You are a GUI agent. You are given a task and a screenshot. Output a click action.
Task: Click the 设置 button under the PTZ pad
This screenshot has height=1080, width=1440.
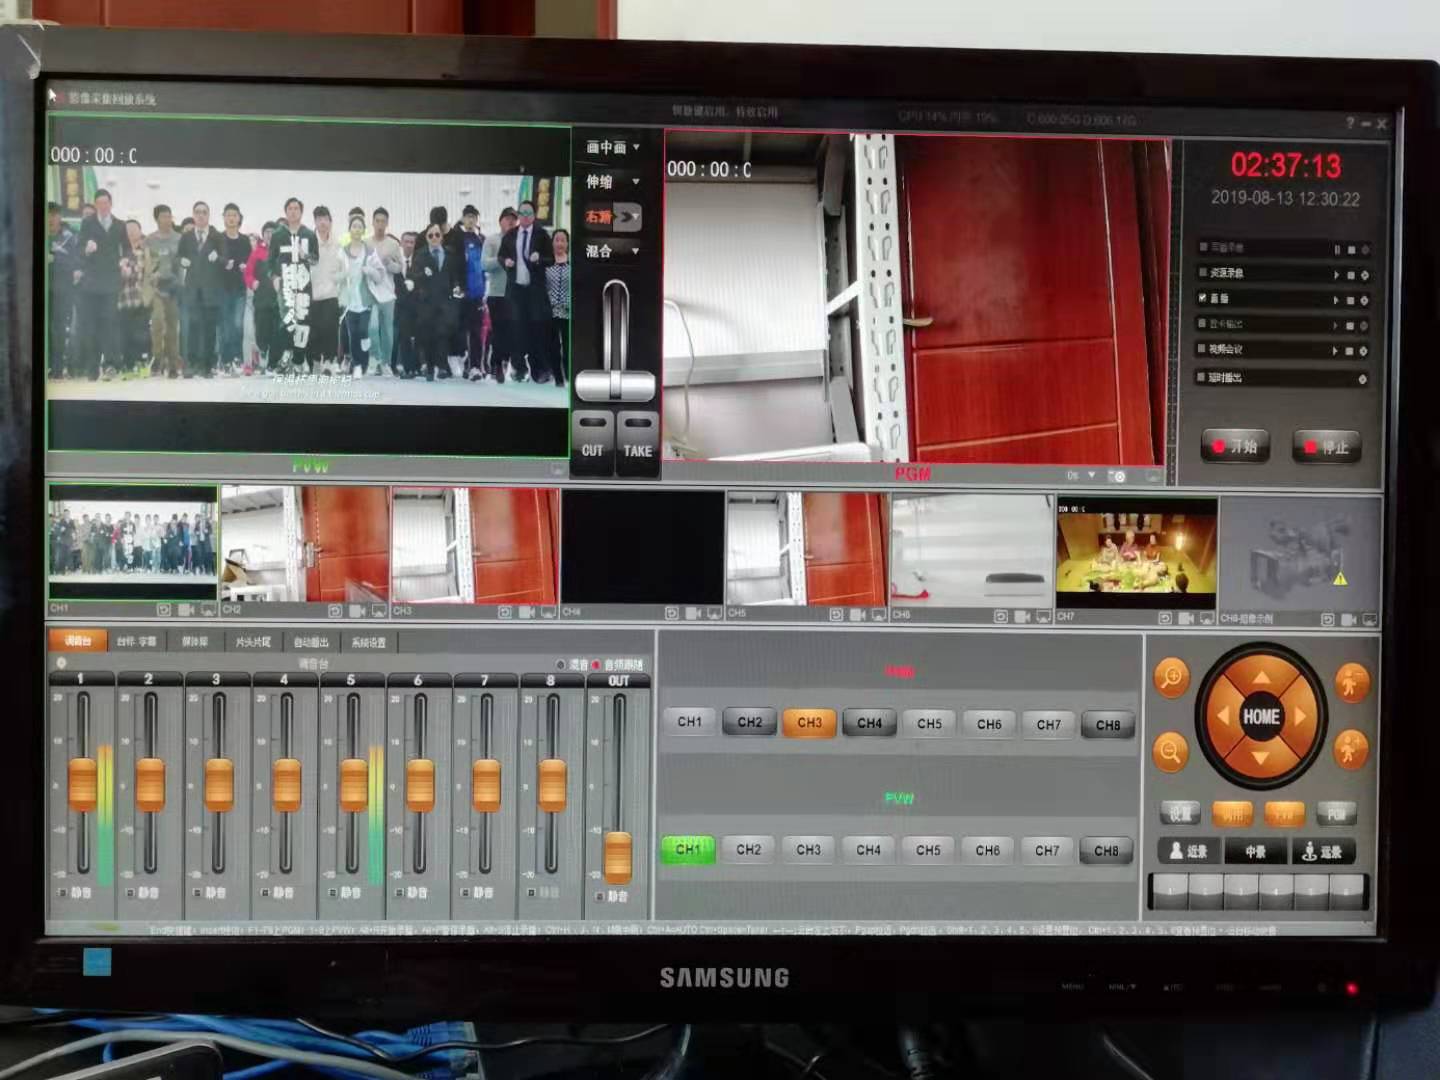(1181, 814)
